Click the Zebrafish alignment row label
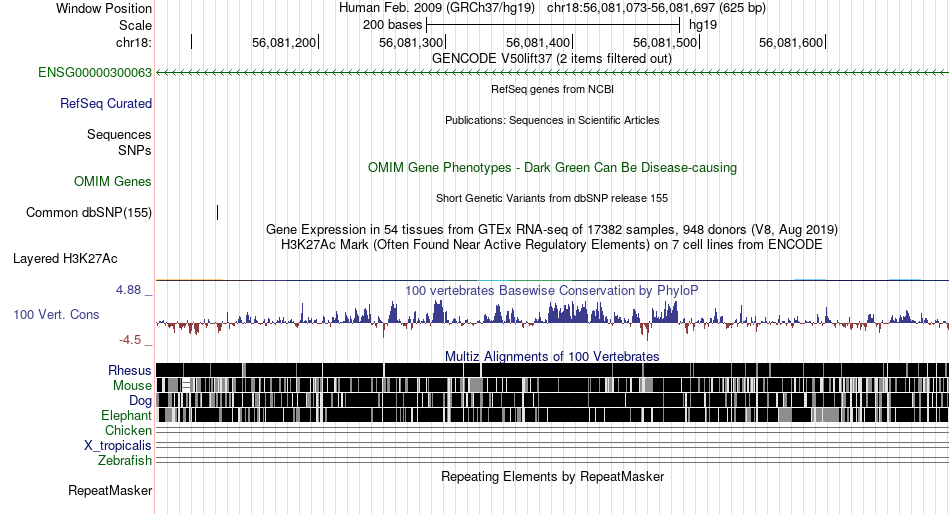The image size is (950, 514). (x=125, y=461)
